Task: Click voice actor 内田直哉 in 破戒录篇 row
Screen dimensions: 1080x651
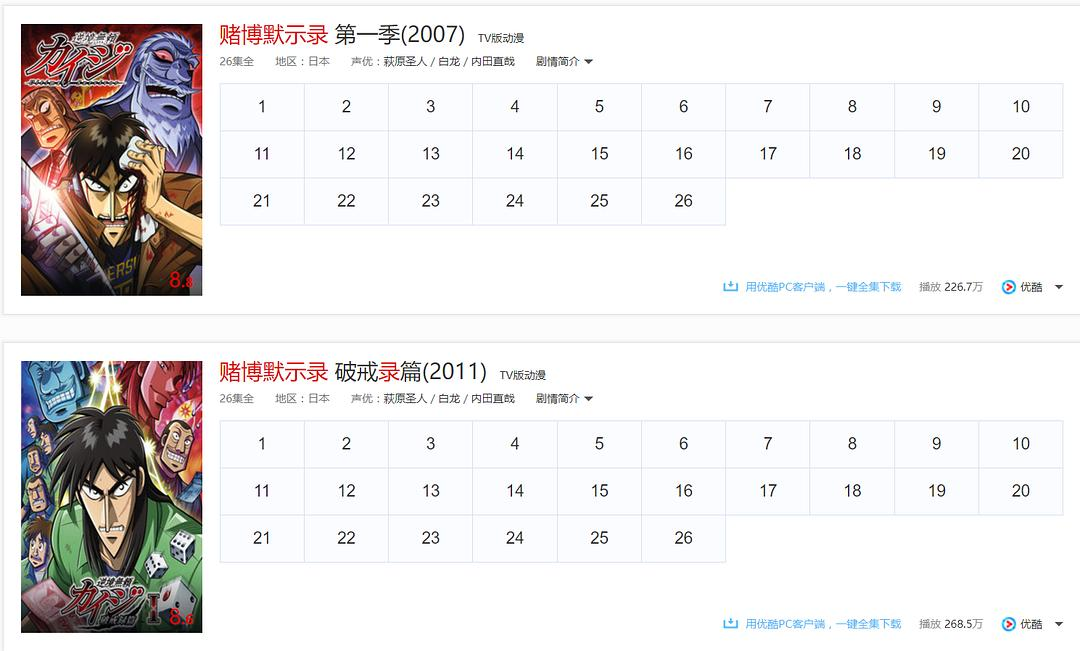Action: [x=492, y=399]
